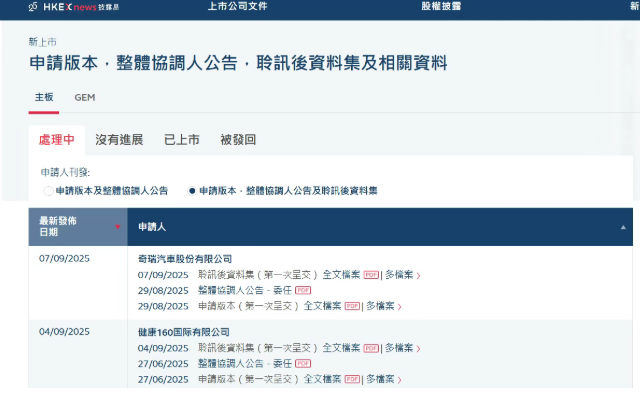The image size is (640, 408).
Task: Select 處理中 status tab
Action: (x=57, y=140)
